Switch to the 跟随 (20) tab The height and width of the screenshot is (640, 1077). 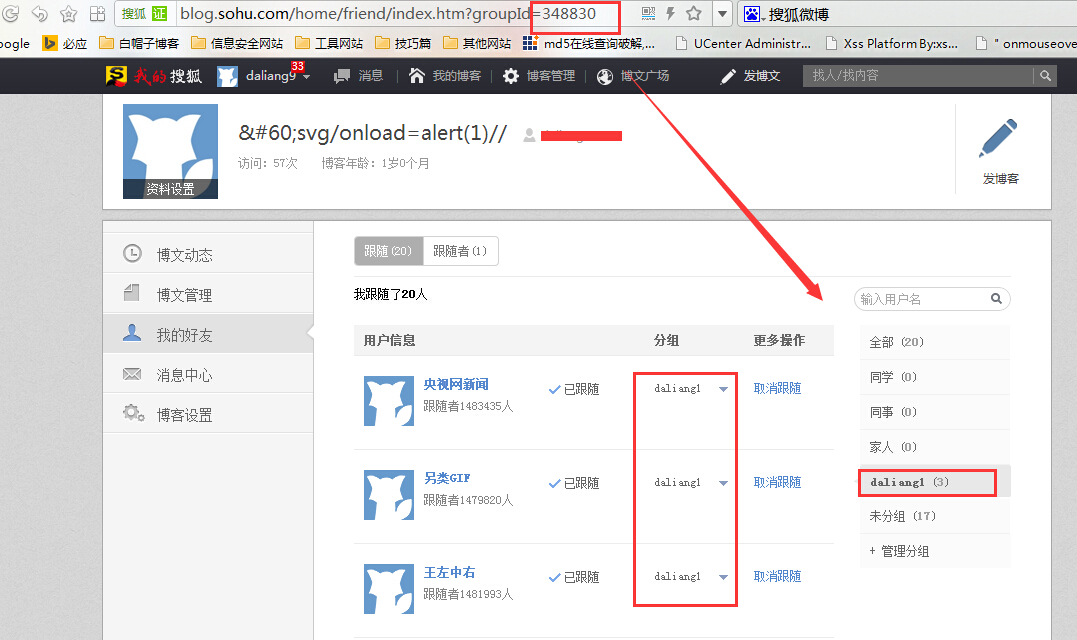[x=389, y=251]
